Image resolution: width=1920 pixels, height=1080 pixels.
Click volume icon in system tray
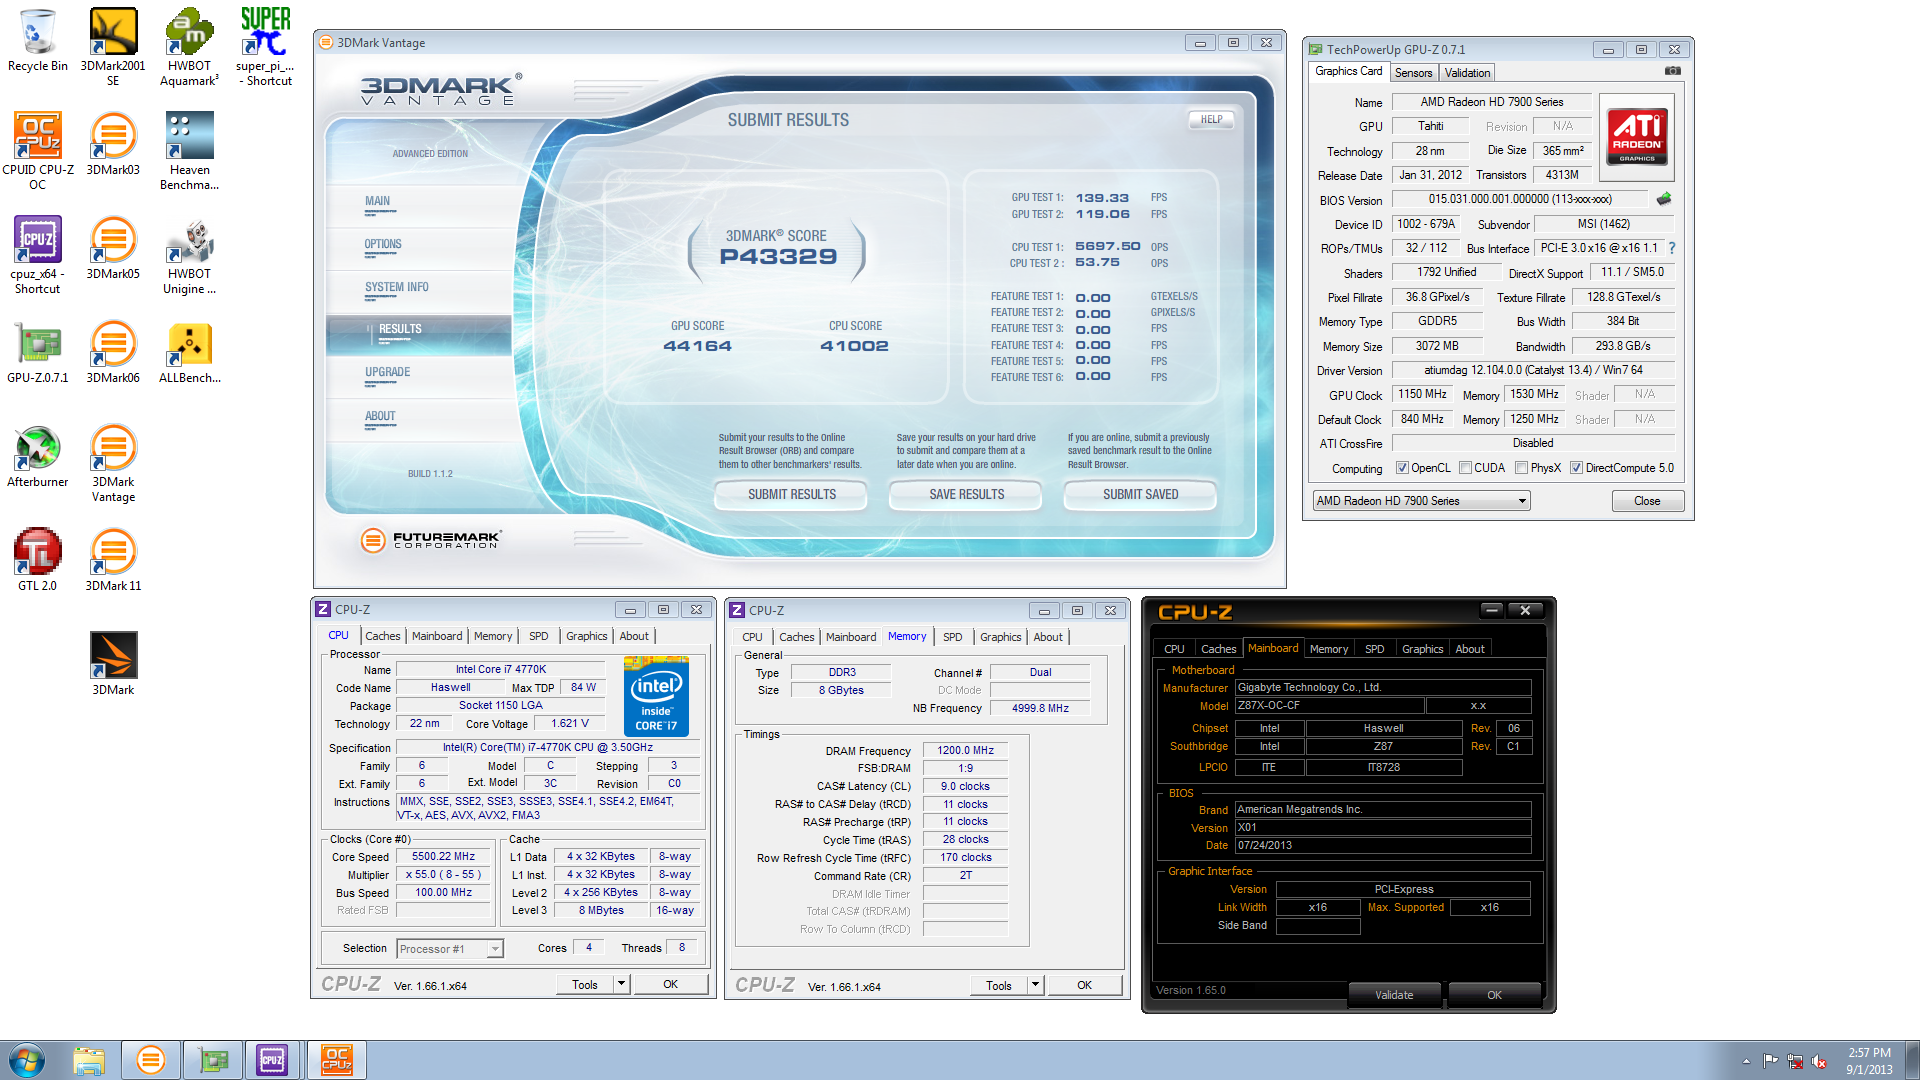tap(1819, 1061)
